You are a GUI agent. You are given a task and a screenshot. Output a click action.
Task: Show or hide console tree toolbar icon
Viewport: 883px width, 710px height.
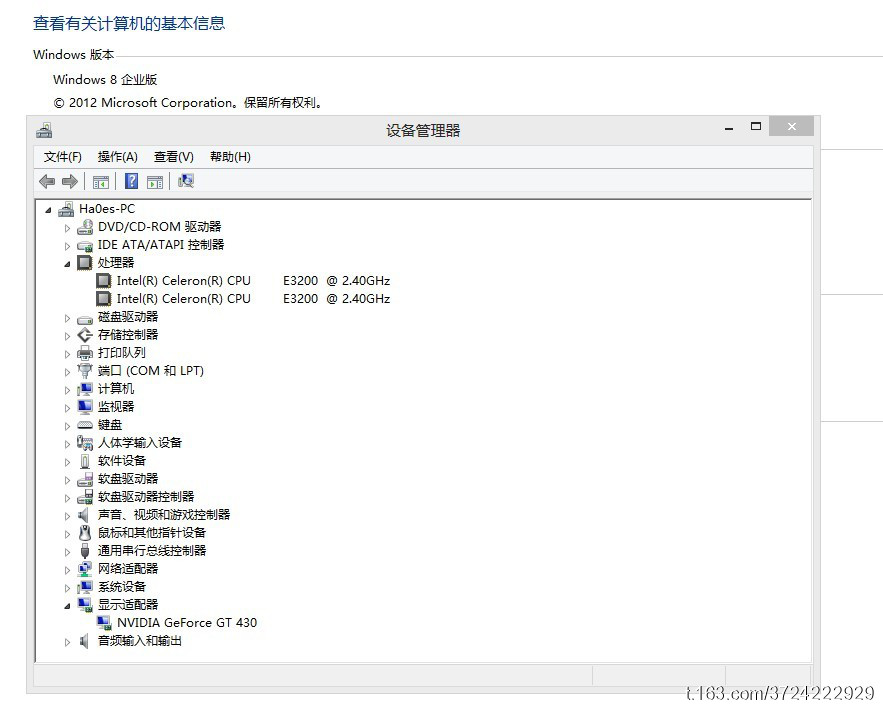coord(100,182)
